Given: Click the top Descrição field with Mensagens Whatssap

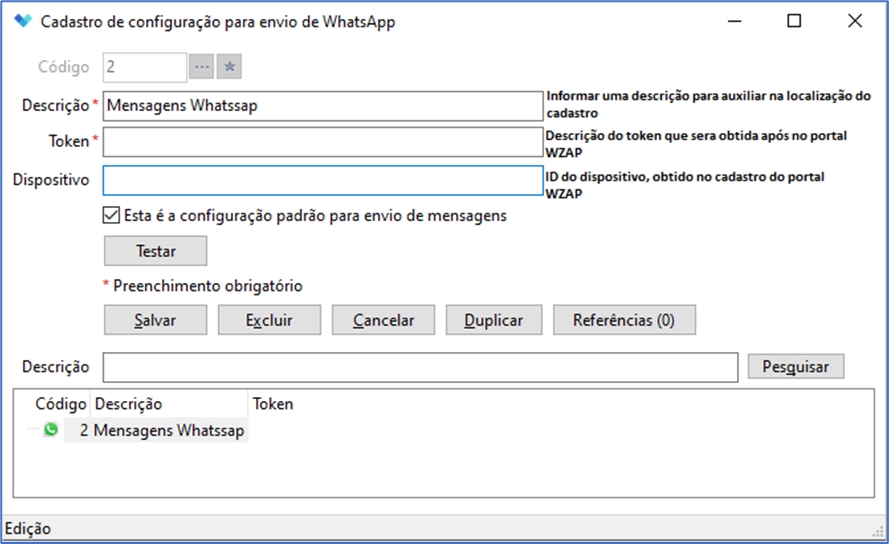Looking at the screenshot, I should [321, 105].
